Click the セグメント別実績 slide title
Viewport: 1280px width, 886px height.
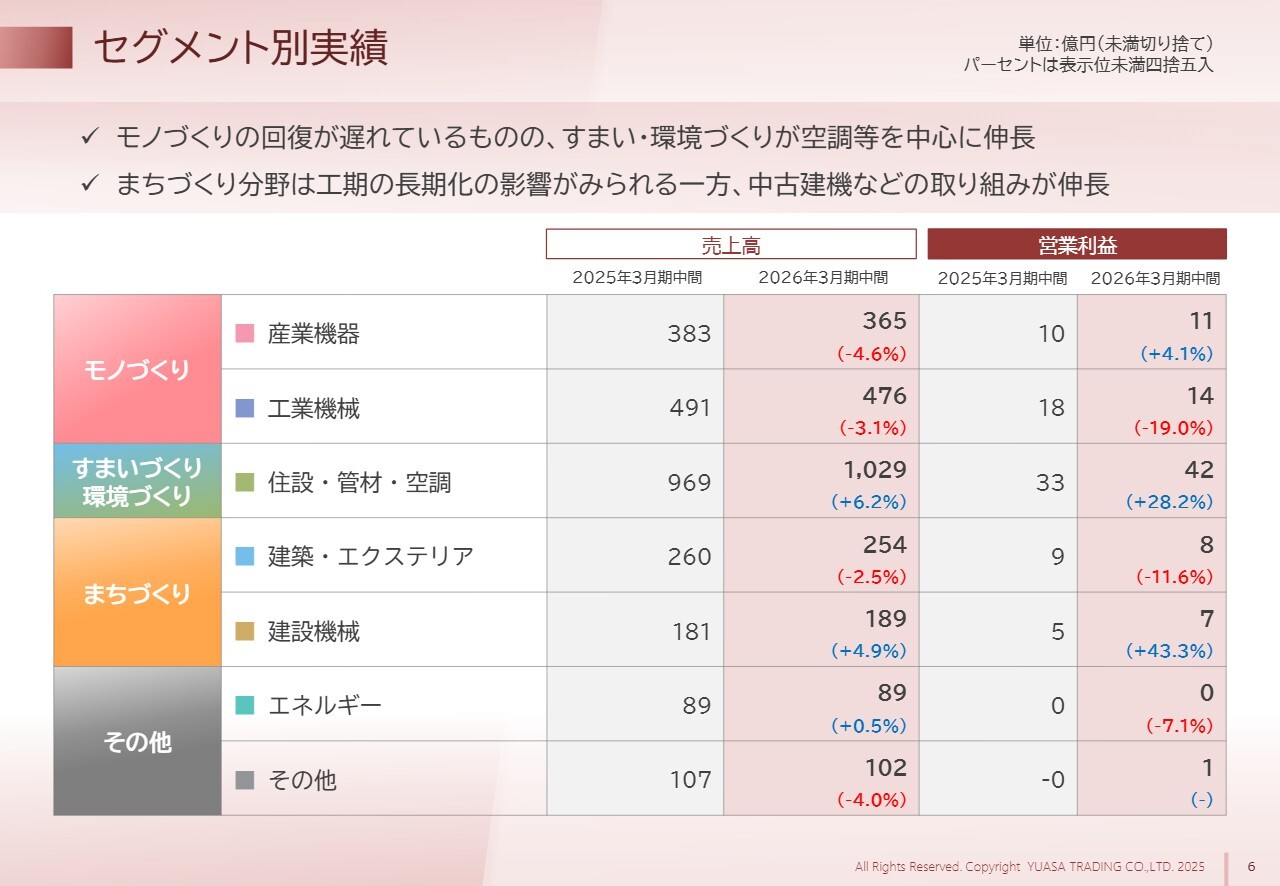(x=240, y=48)
